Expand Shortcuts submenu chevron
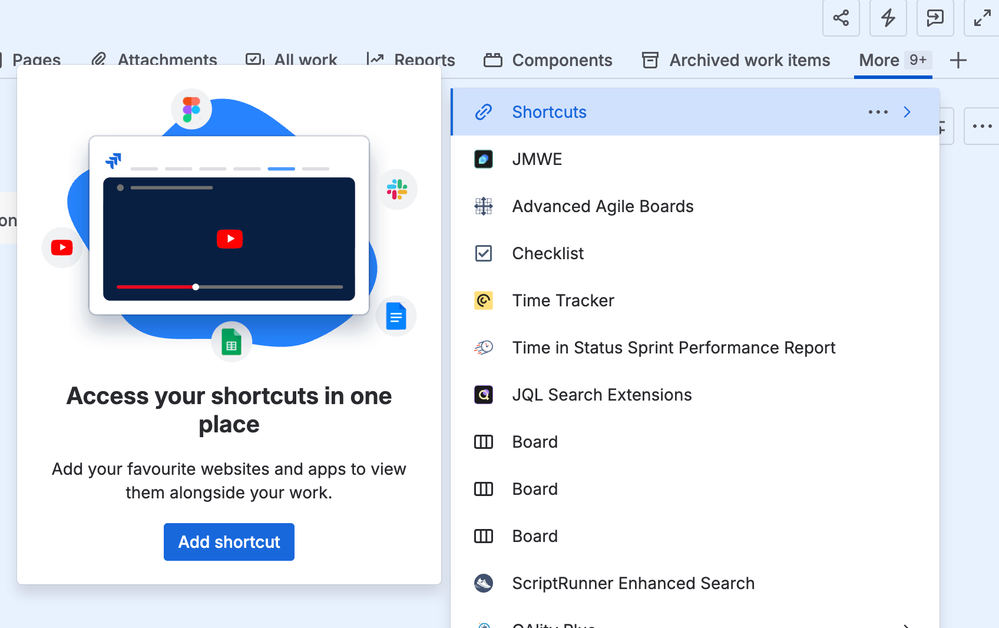The width and height of the screenshot is (999, 628). tap(907, 112)
